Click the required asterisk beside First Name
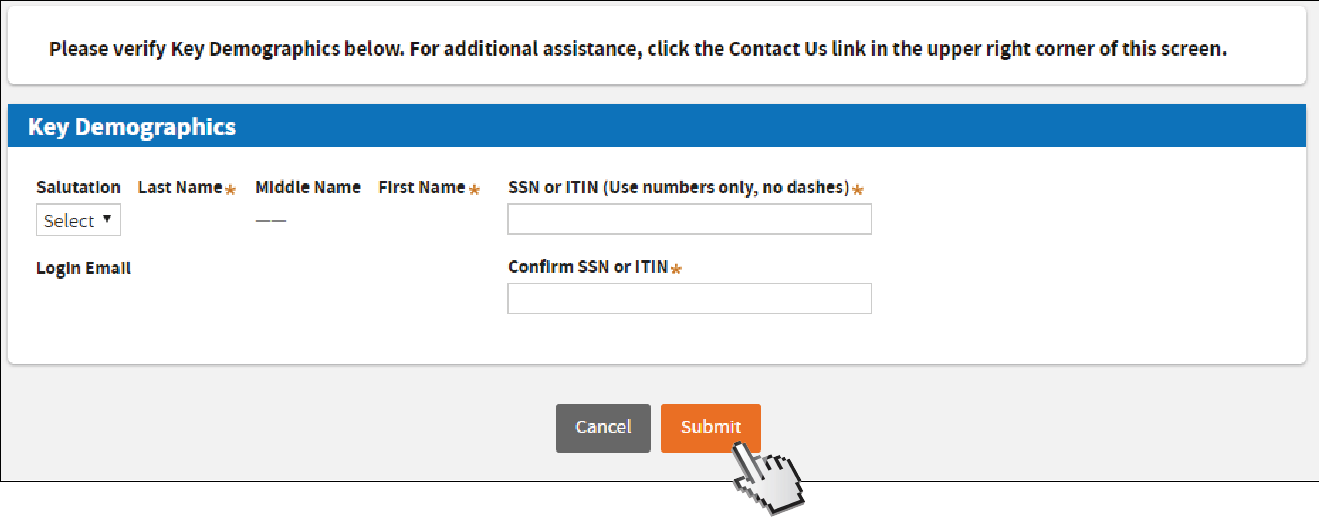The image size is (1319, 525). coord(474,190)
